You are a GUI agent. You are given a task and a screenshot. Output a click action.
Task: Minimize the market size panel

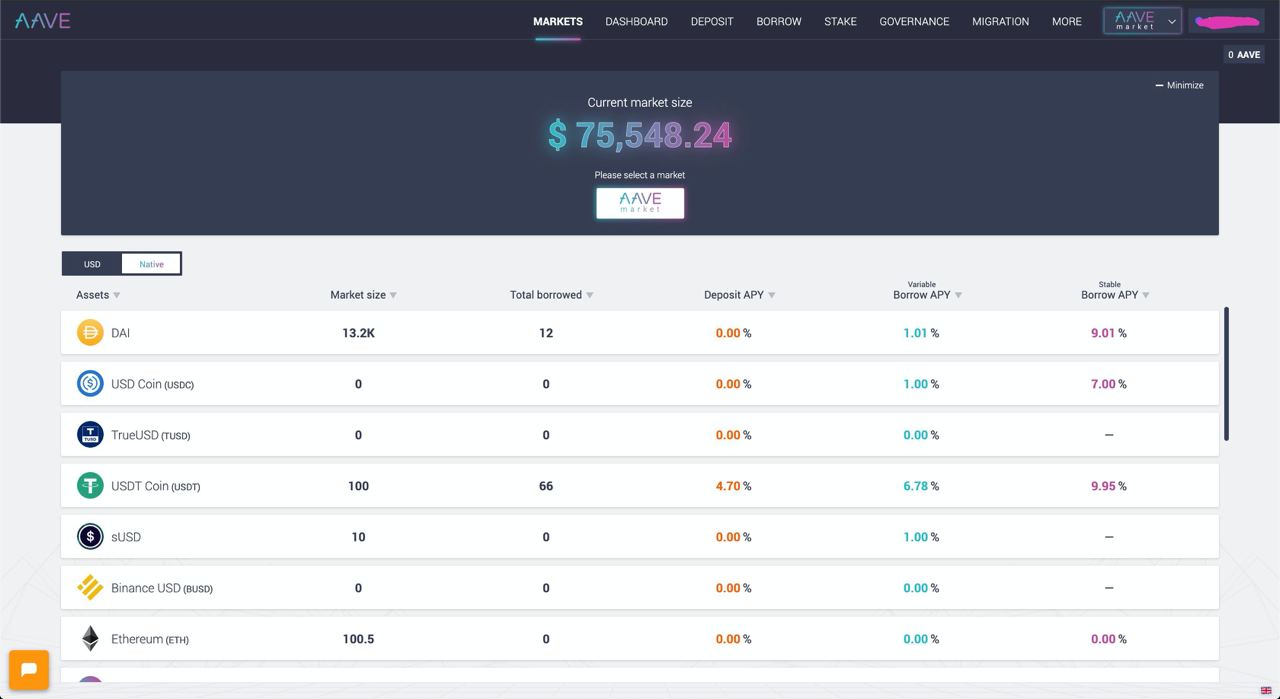tap(1180, 85)
